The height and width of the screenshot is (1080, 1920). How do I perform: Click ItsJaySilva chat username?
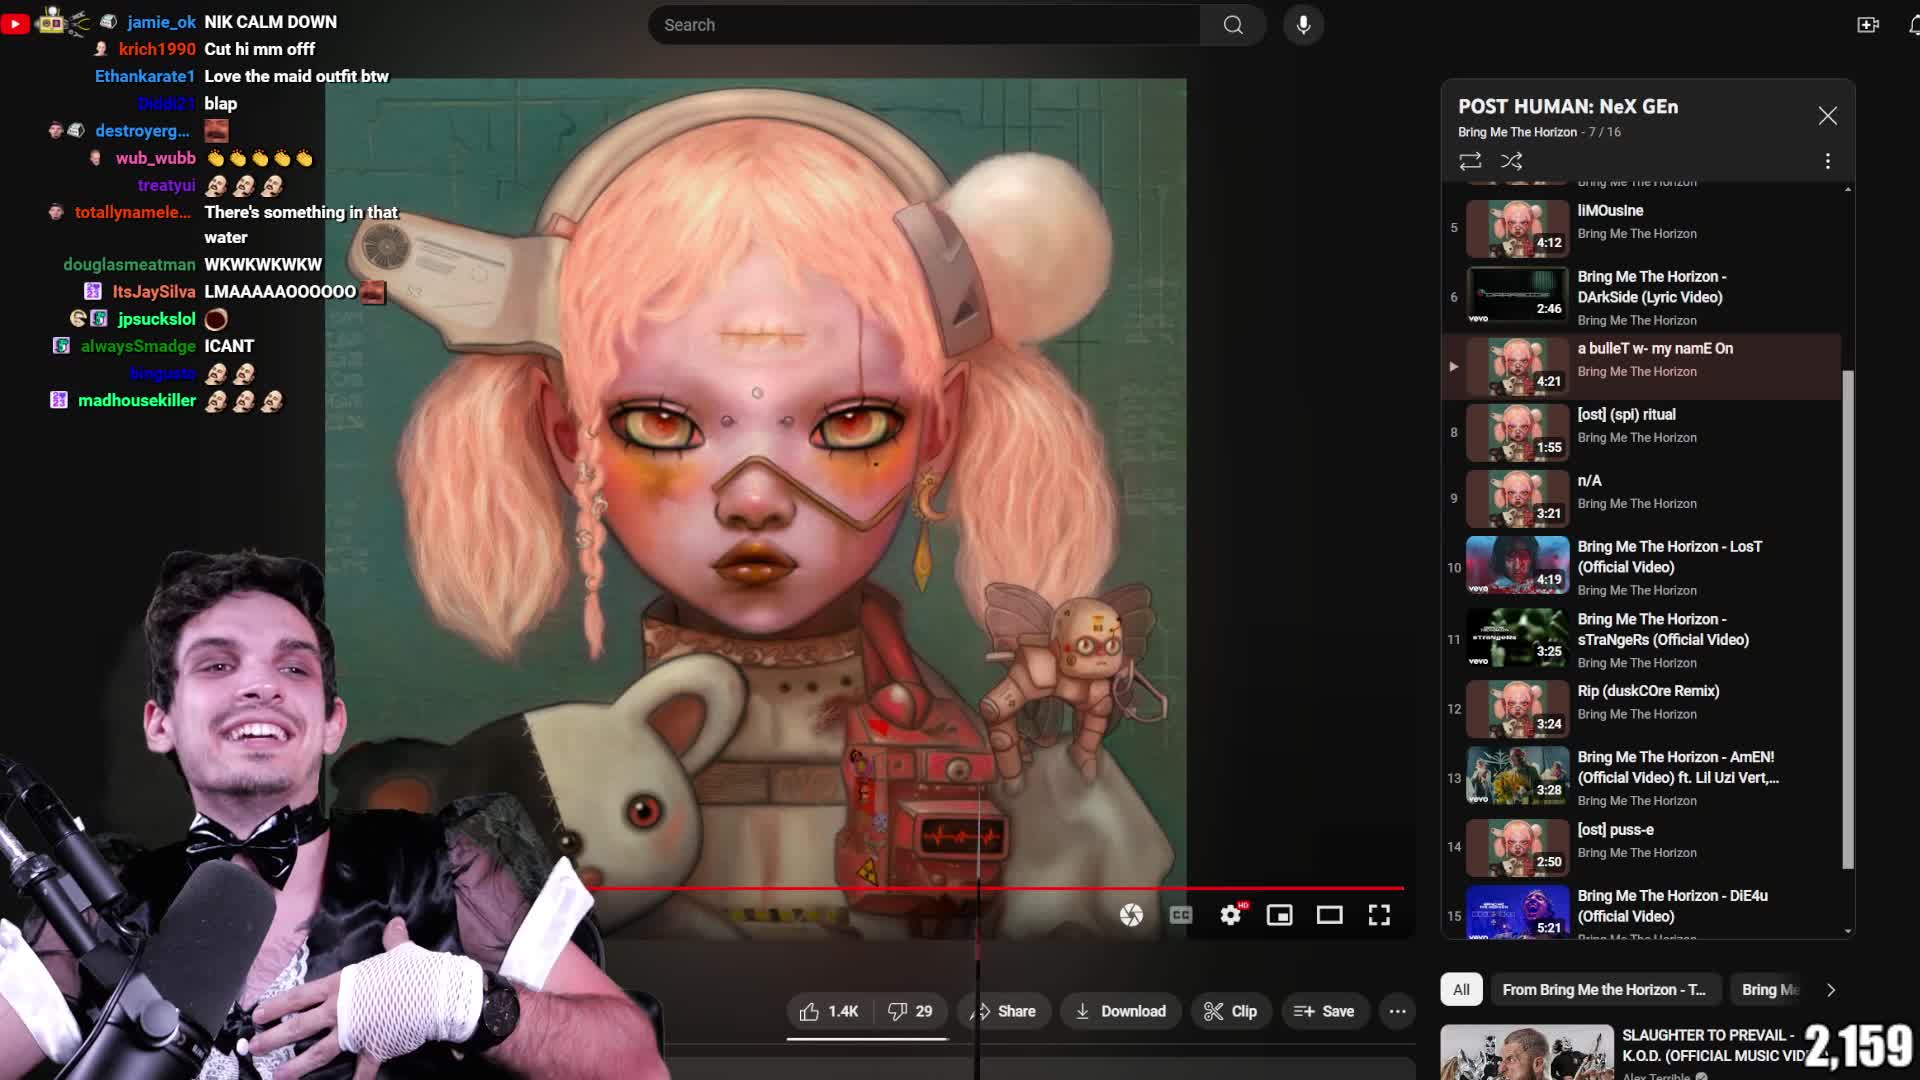tap(154, 291)
